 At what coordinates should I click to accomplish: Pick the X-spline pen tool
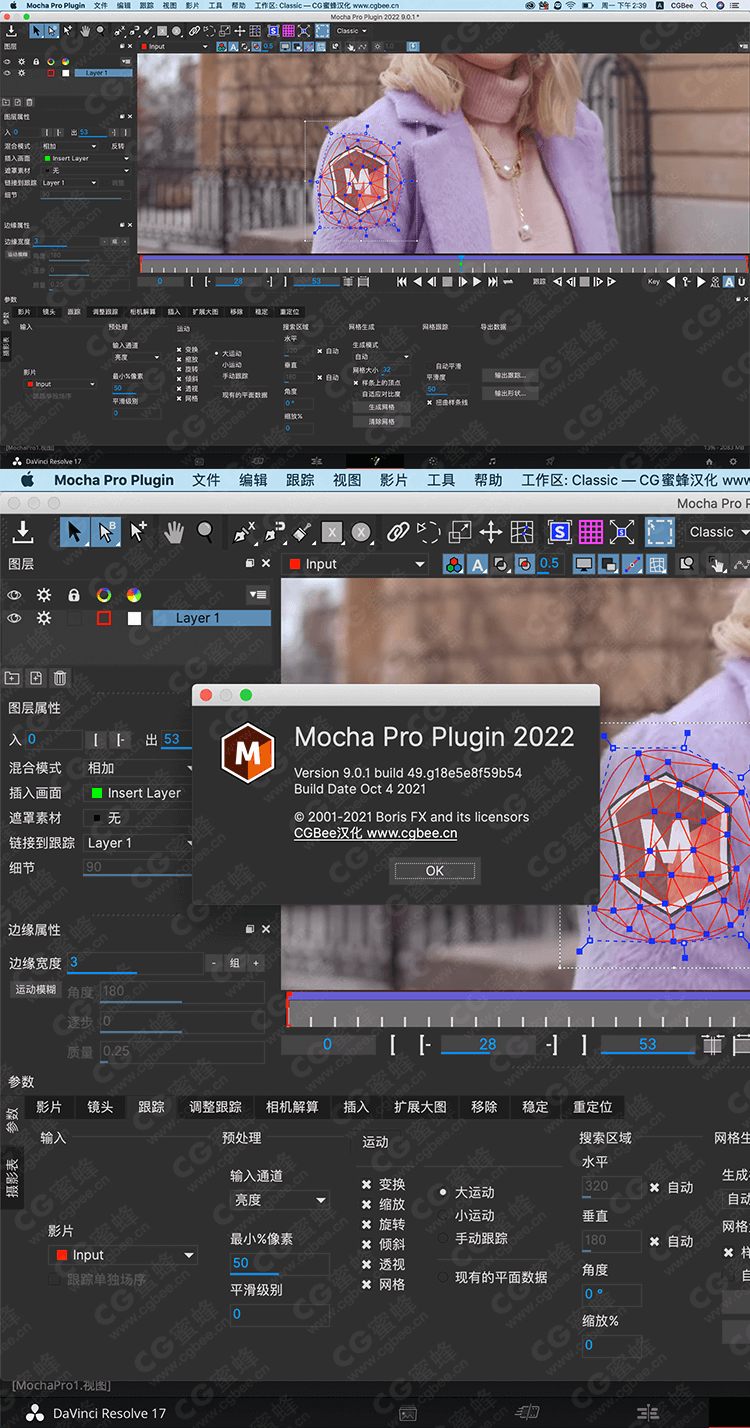tap(244, 532)
